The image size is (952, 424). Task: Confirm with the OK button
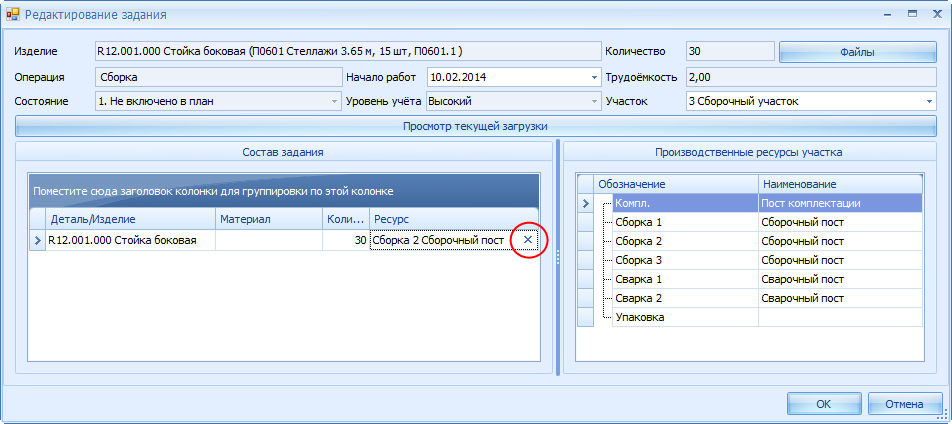click(x=824, y=404)
